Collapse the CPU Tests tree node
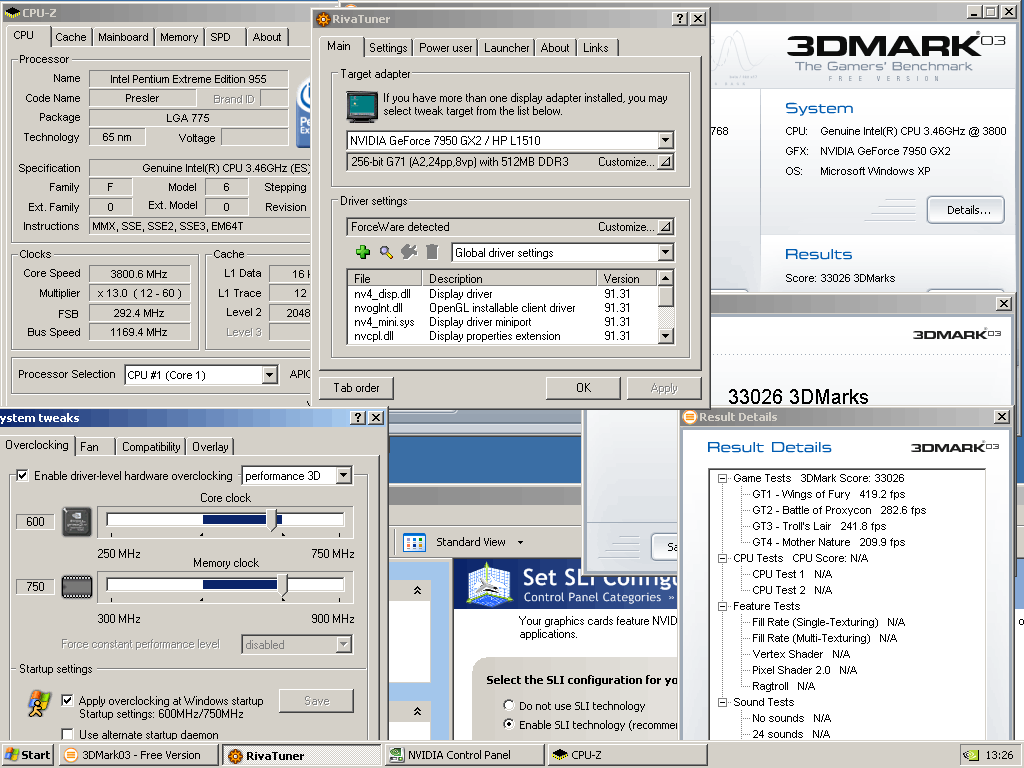 (722, 558)
